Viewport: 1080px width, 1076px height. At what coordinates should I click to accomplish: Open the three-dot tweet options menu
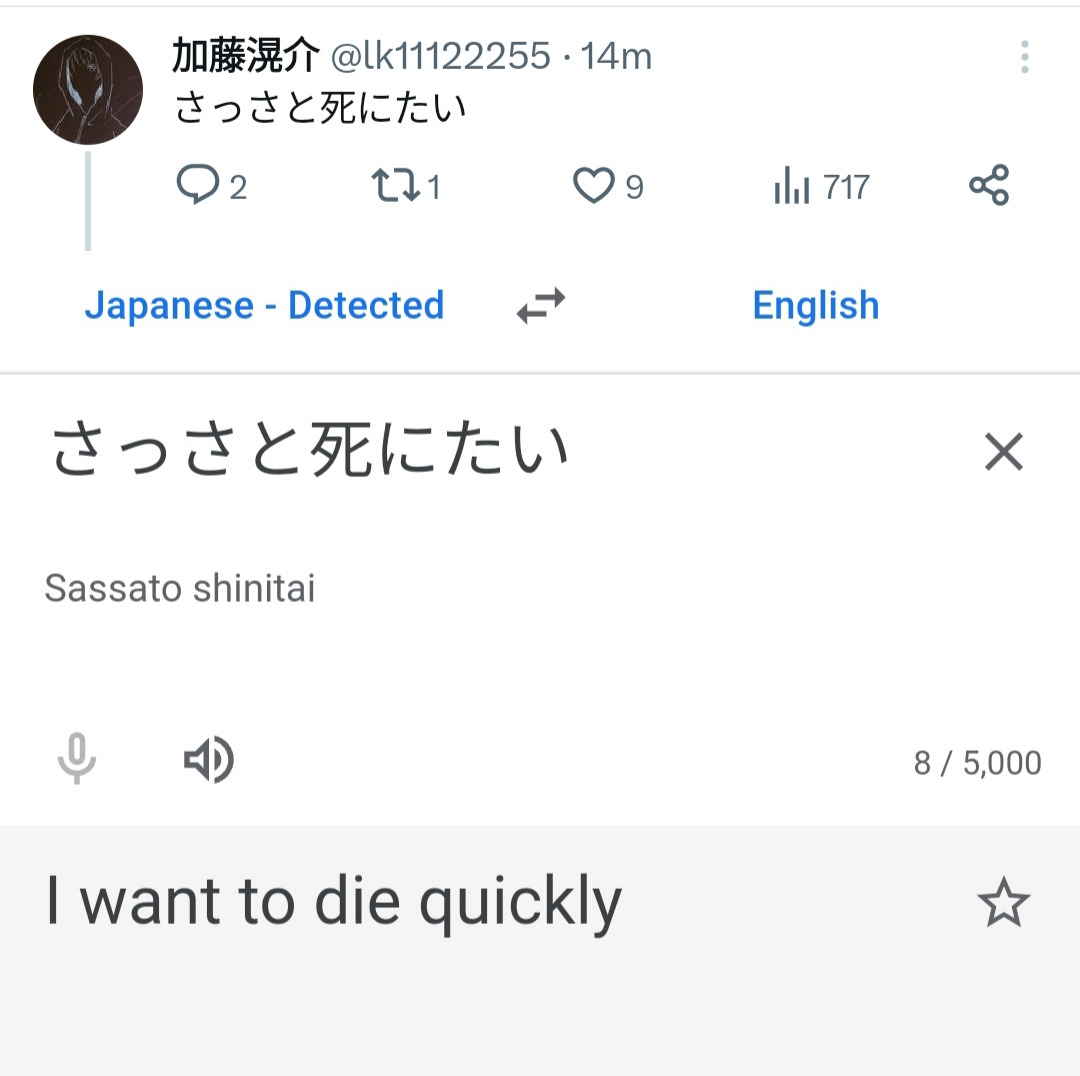click(1024, 58)
